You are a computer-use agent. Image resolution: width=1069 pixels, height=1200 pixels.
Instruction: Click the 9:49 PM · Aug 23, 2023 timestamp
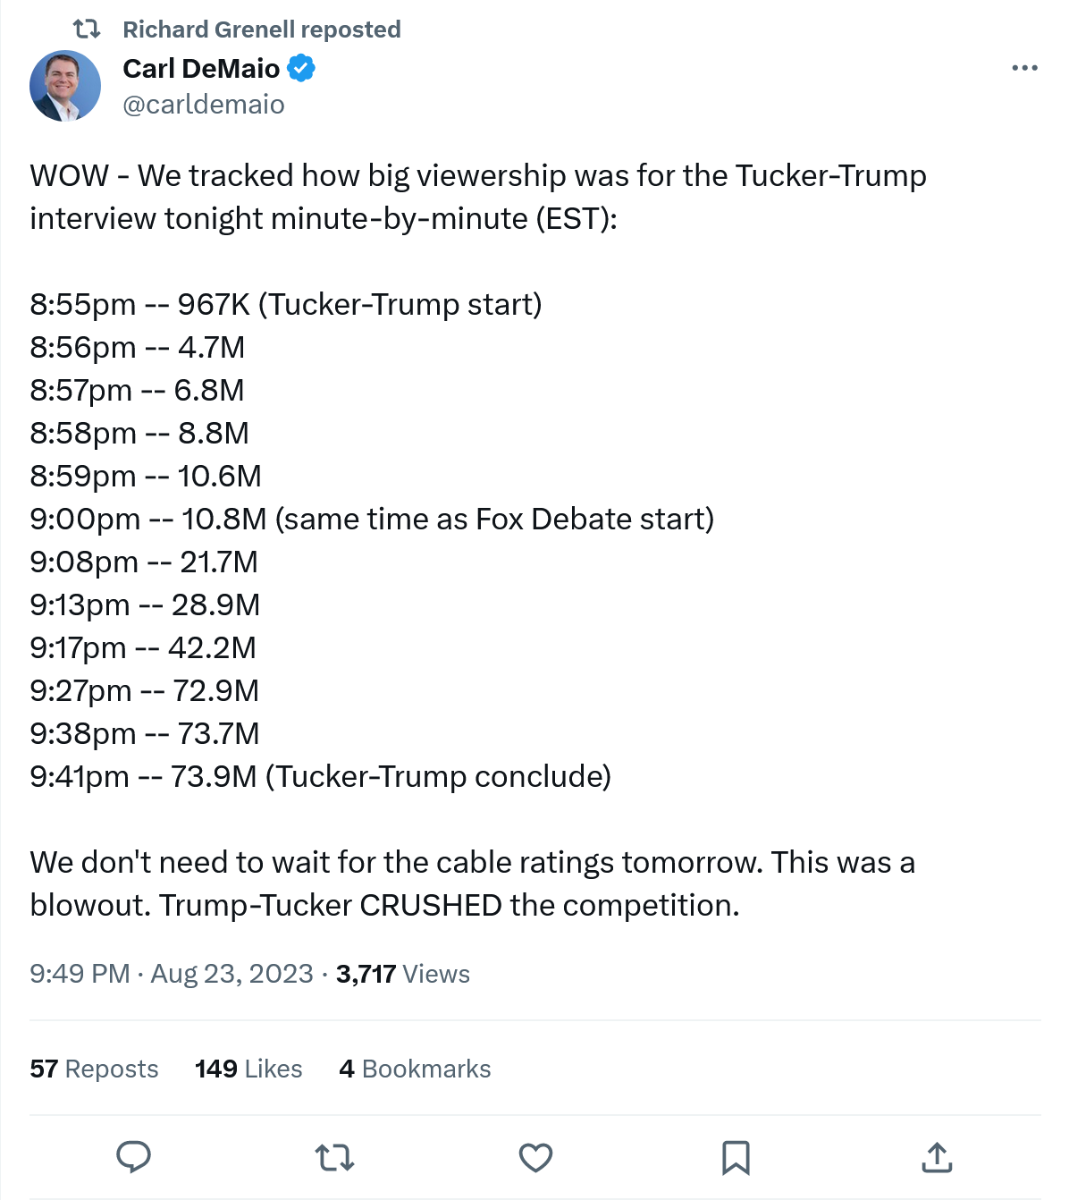[x=171, y=974]
